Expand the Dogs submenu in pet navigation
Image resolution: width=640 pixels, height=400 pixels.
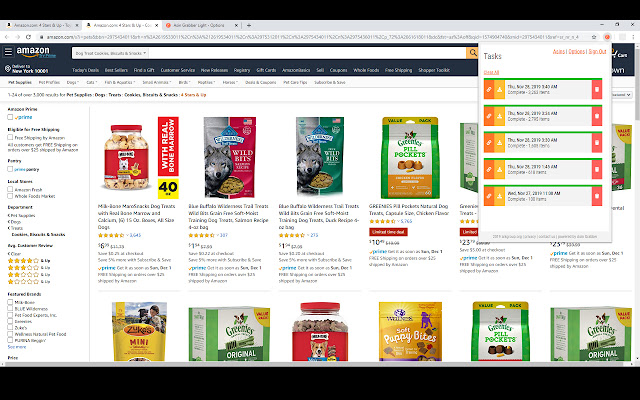tap(73, 82)
